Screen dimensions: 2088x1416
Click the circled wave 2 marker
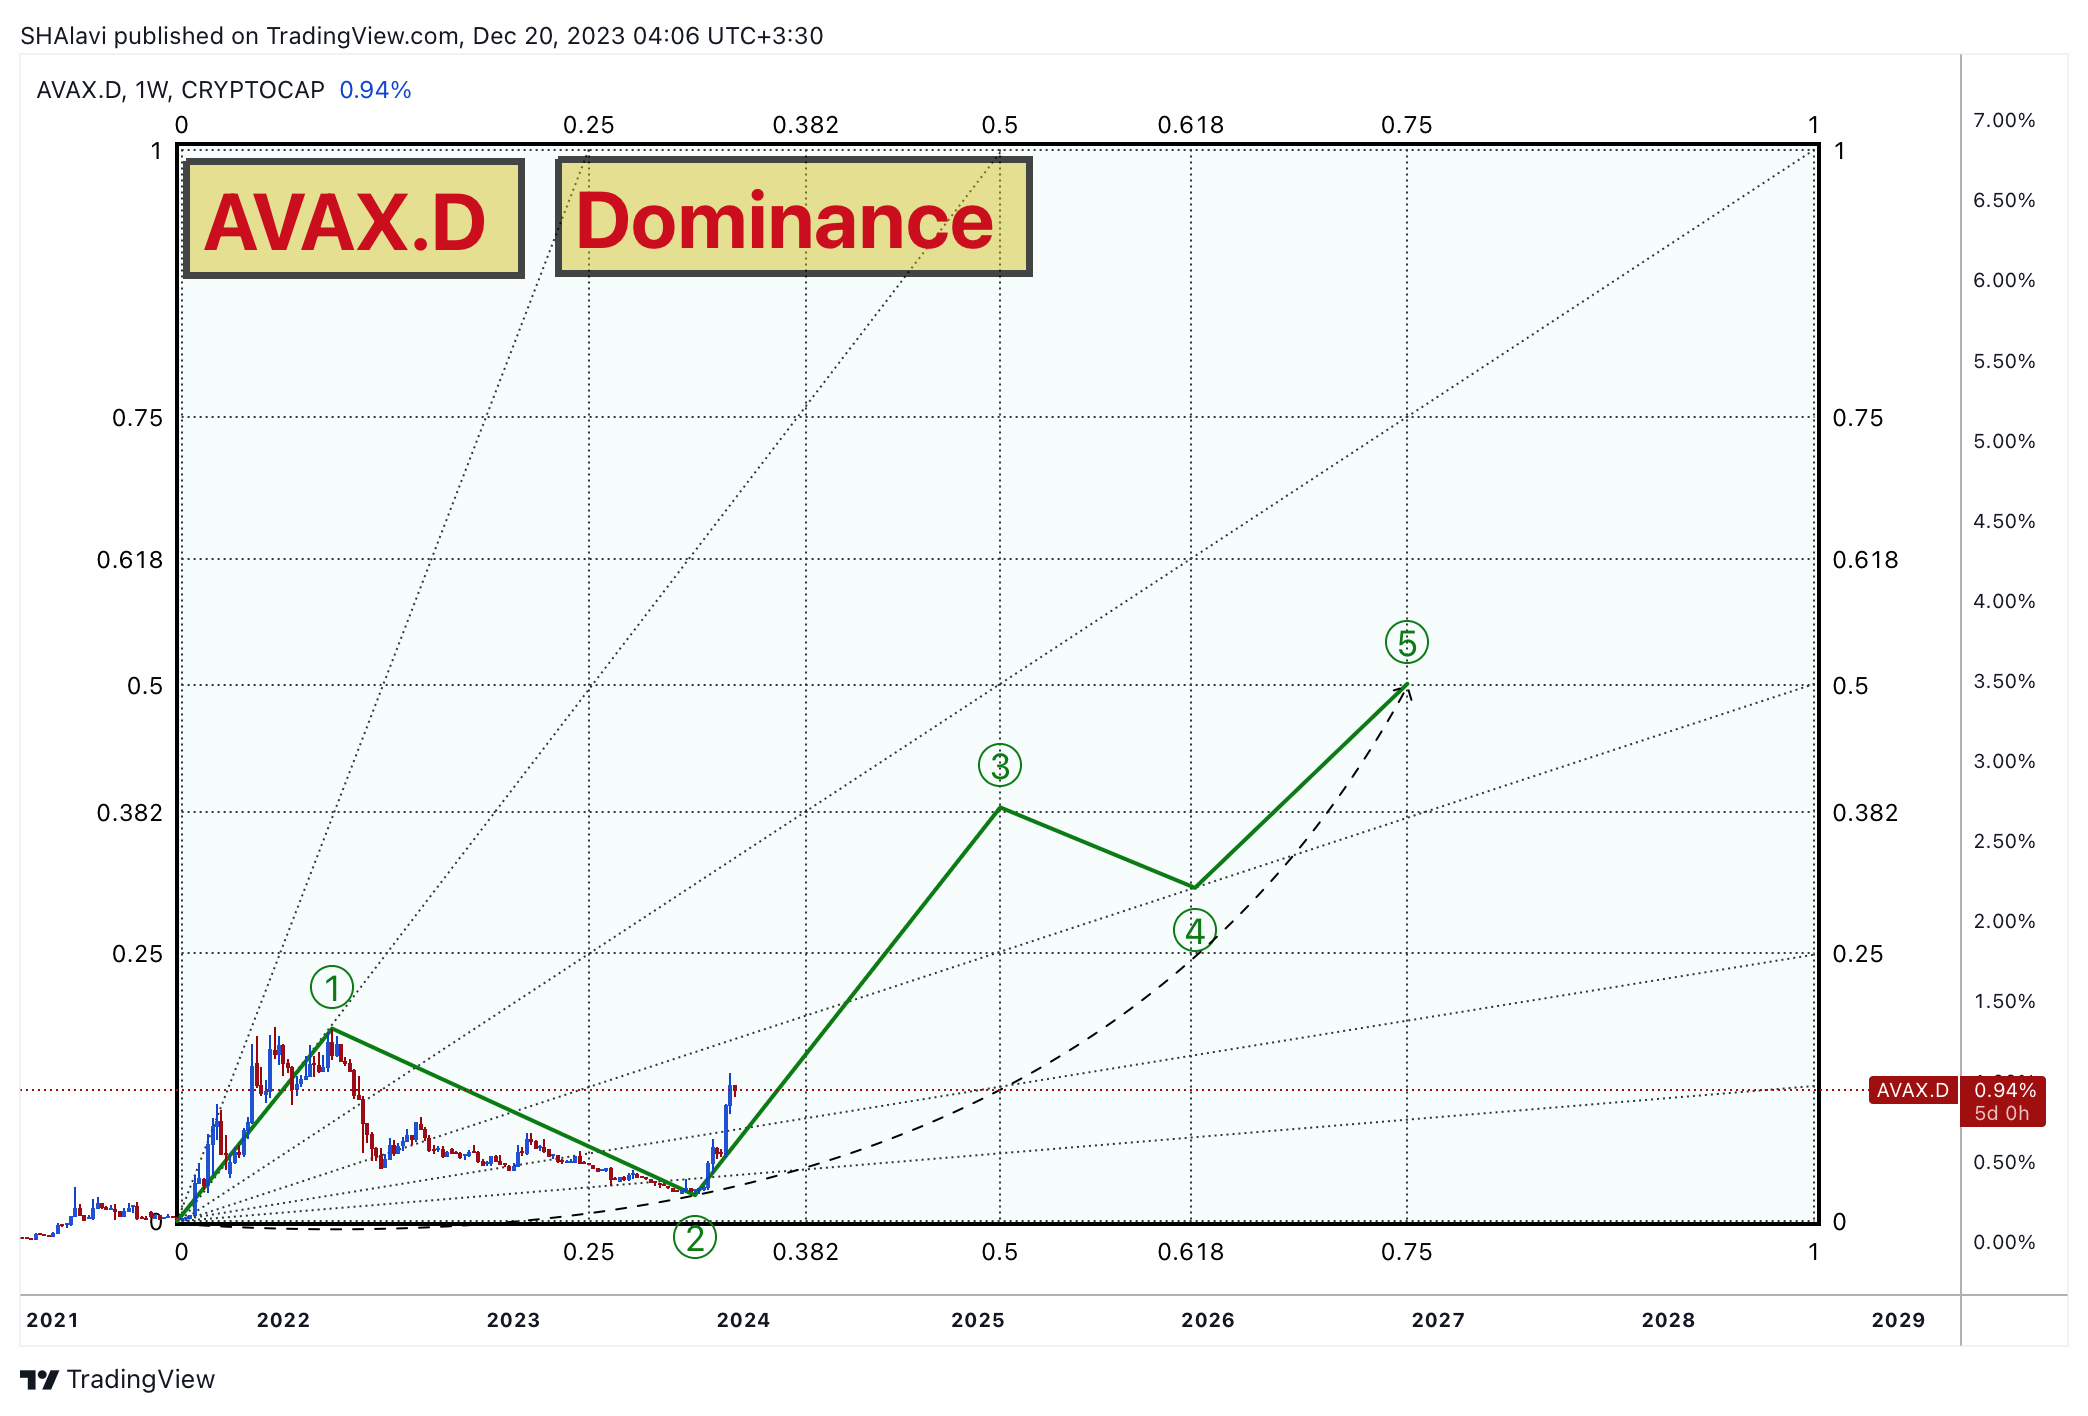pos(694,1238)
